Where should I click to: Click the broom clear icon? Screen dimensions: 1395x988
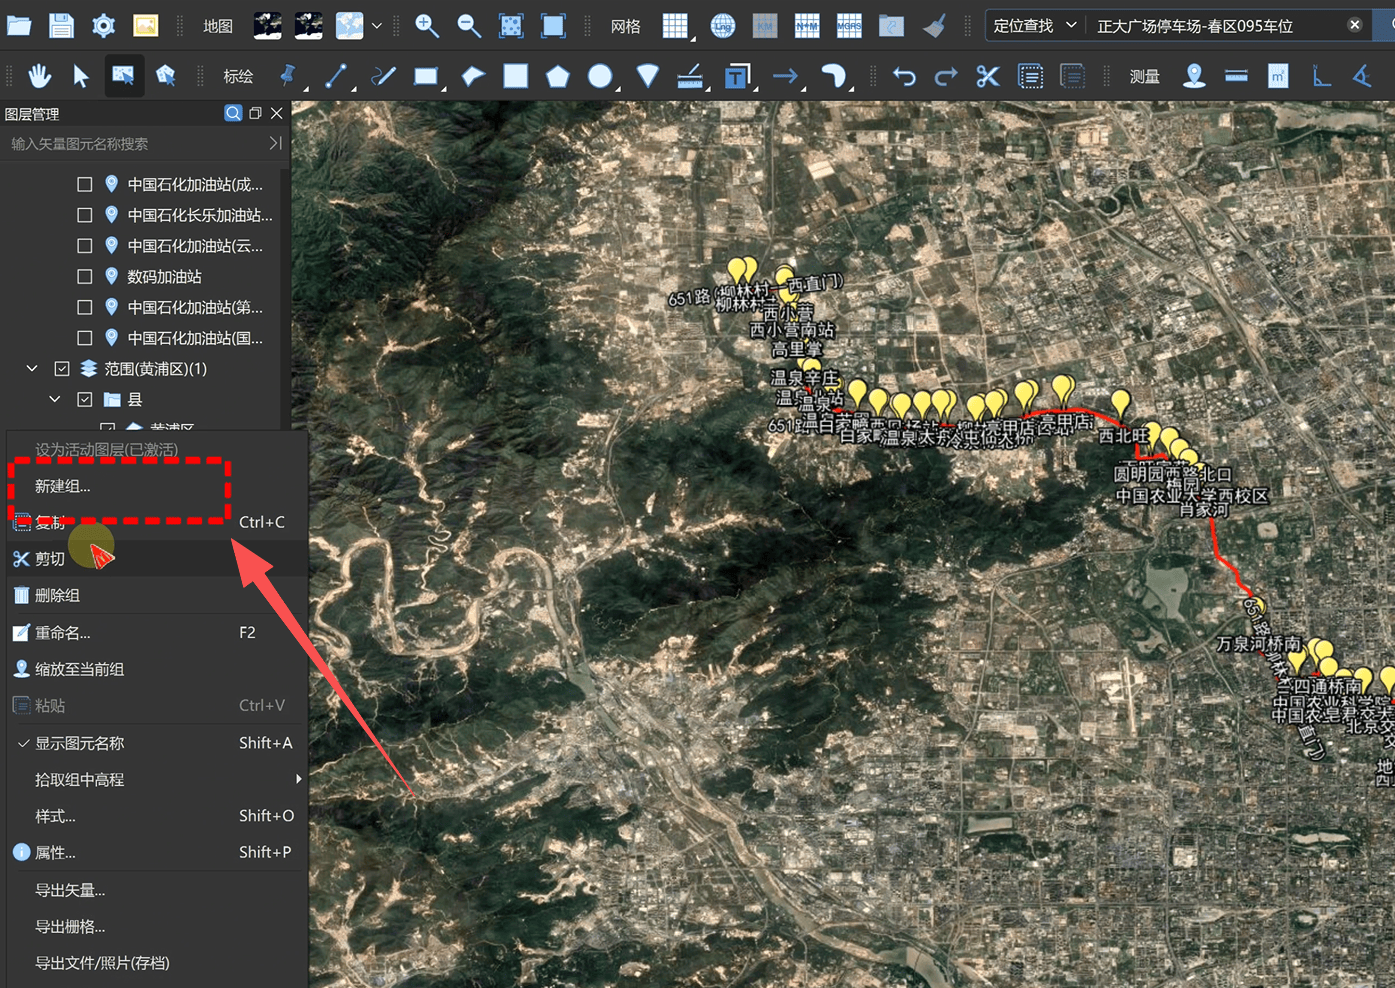tap(934, 25)
